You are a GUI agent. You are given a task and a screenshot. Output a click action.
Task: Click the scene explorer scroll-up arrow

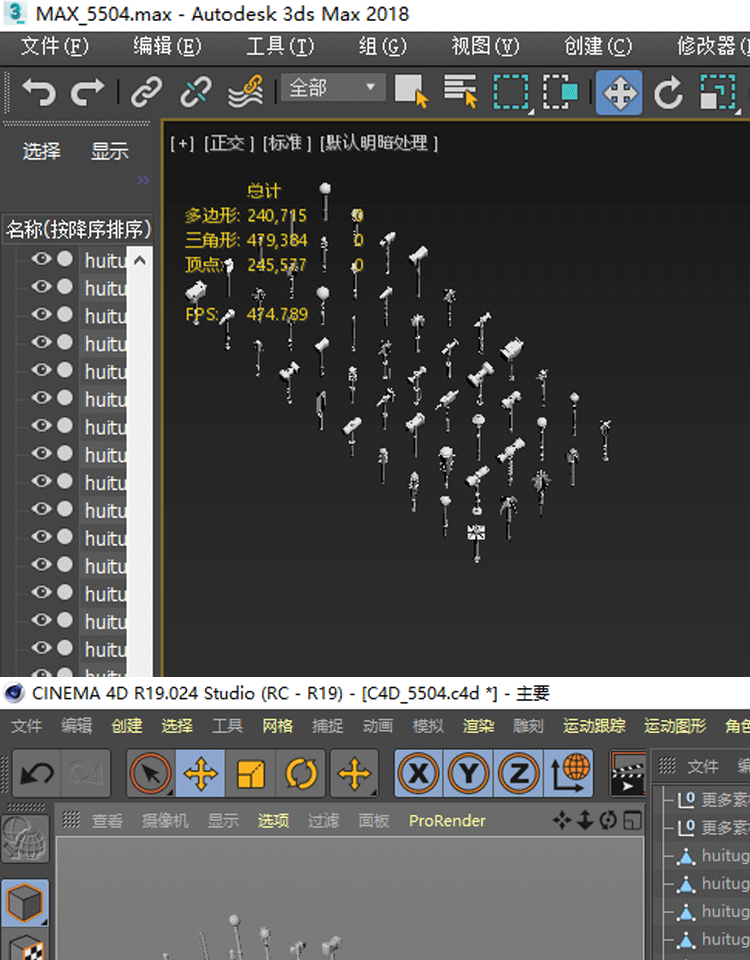coord(140,261)
